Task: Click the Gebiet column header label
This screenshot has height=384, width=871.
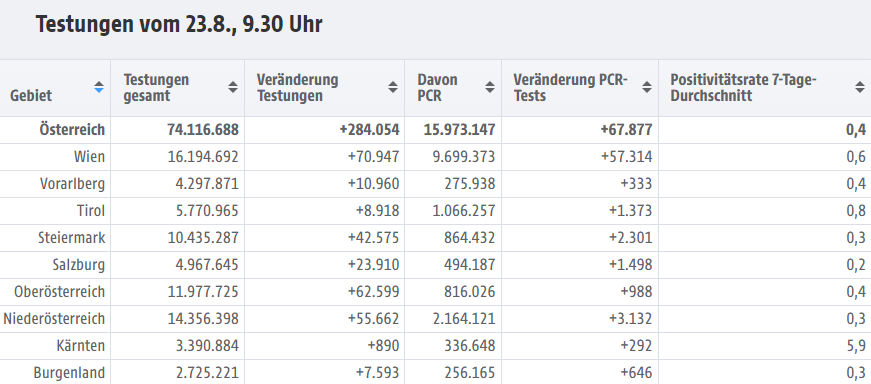Action: pyautogui.click(x=31, y=96)
